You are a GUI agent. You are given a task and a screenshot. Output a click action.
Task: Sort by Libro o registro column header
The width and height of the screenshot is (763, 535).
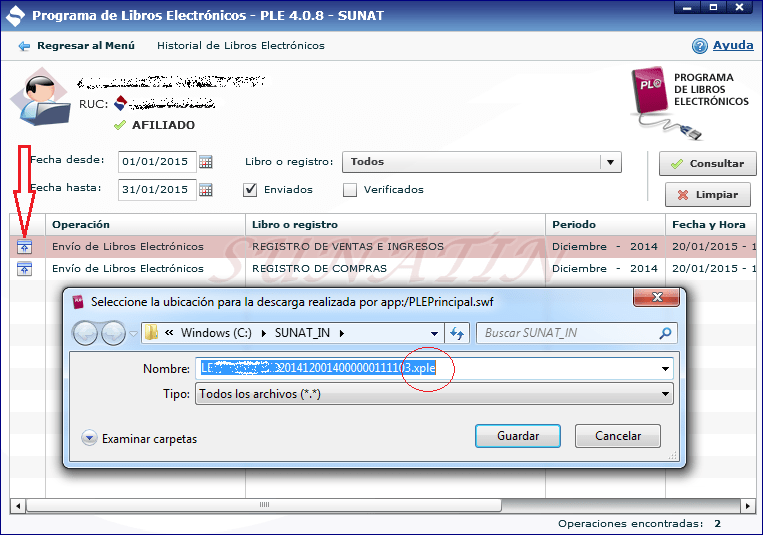coord(396,224)
